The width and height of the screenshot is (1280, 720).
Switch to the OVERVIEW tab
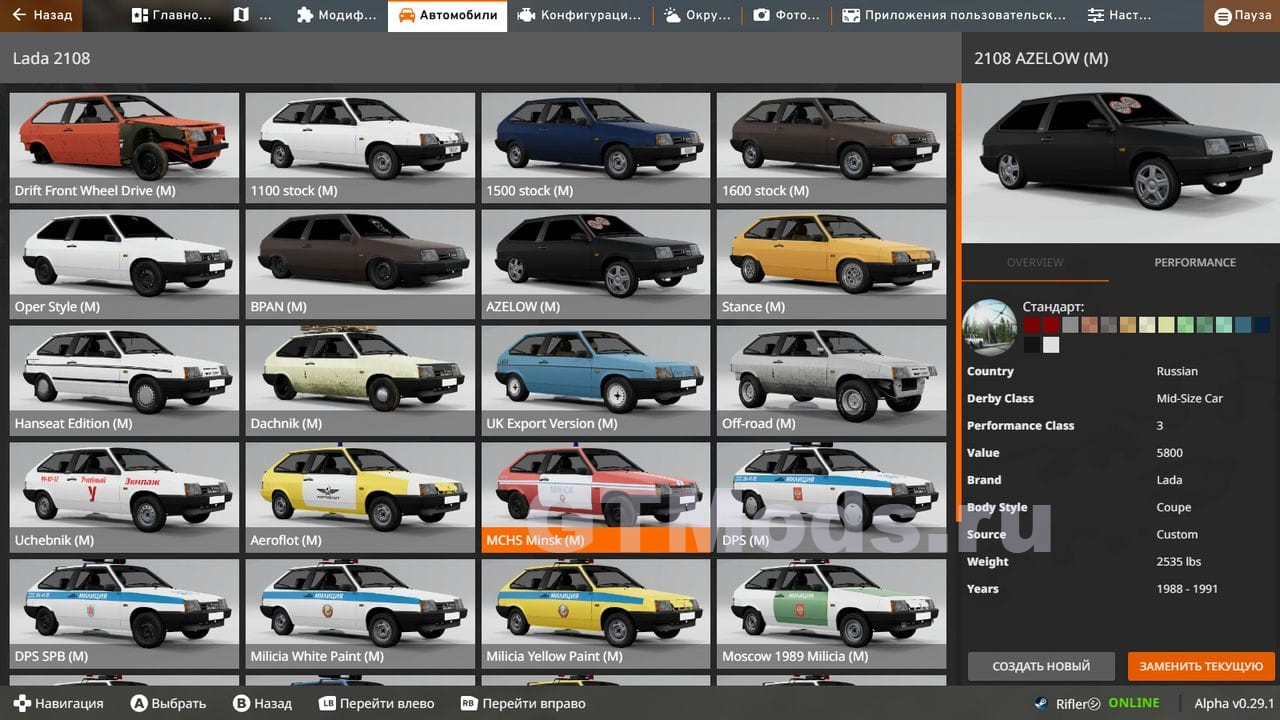[1035, 262]
